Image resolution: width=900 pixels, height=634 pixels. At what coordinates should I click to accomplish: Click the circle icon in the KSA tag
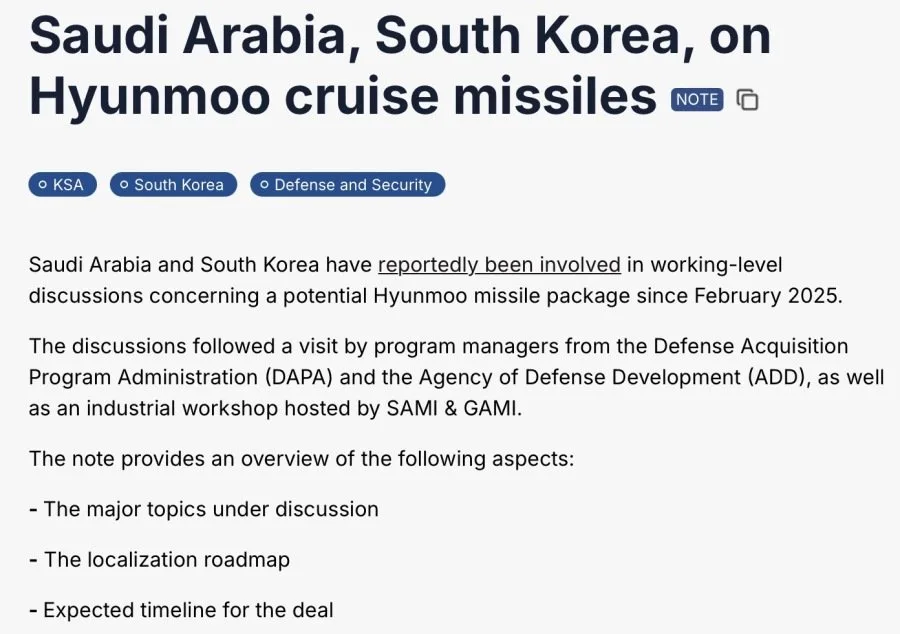pyautogui.click(x=42, y=185)
